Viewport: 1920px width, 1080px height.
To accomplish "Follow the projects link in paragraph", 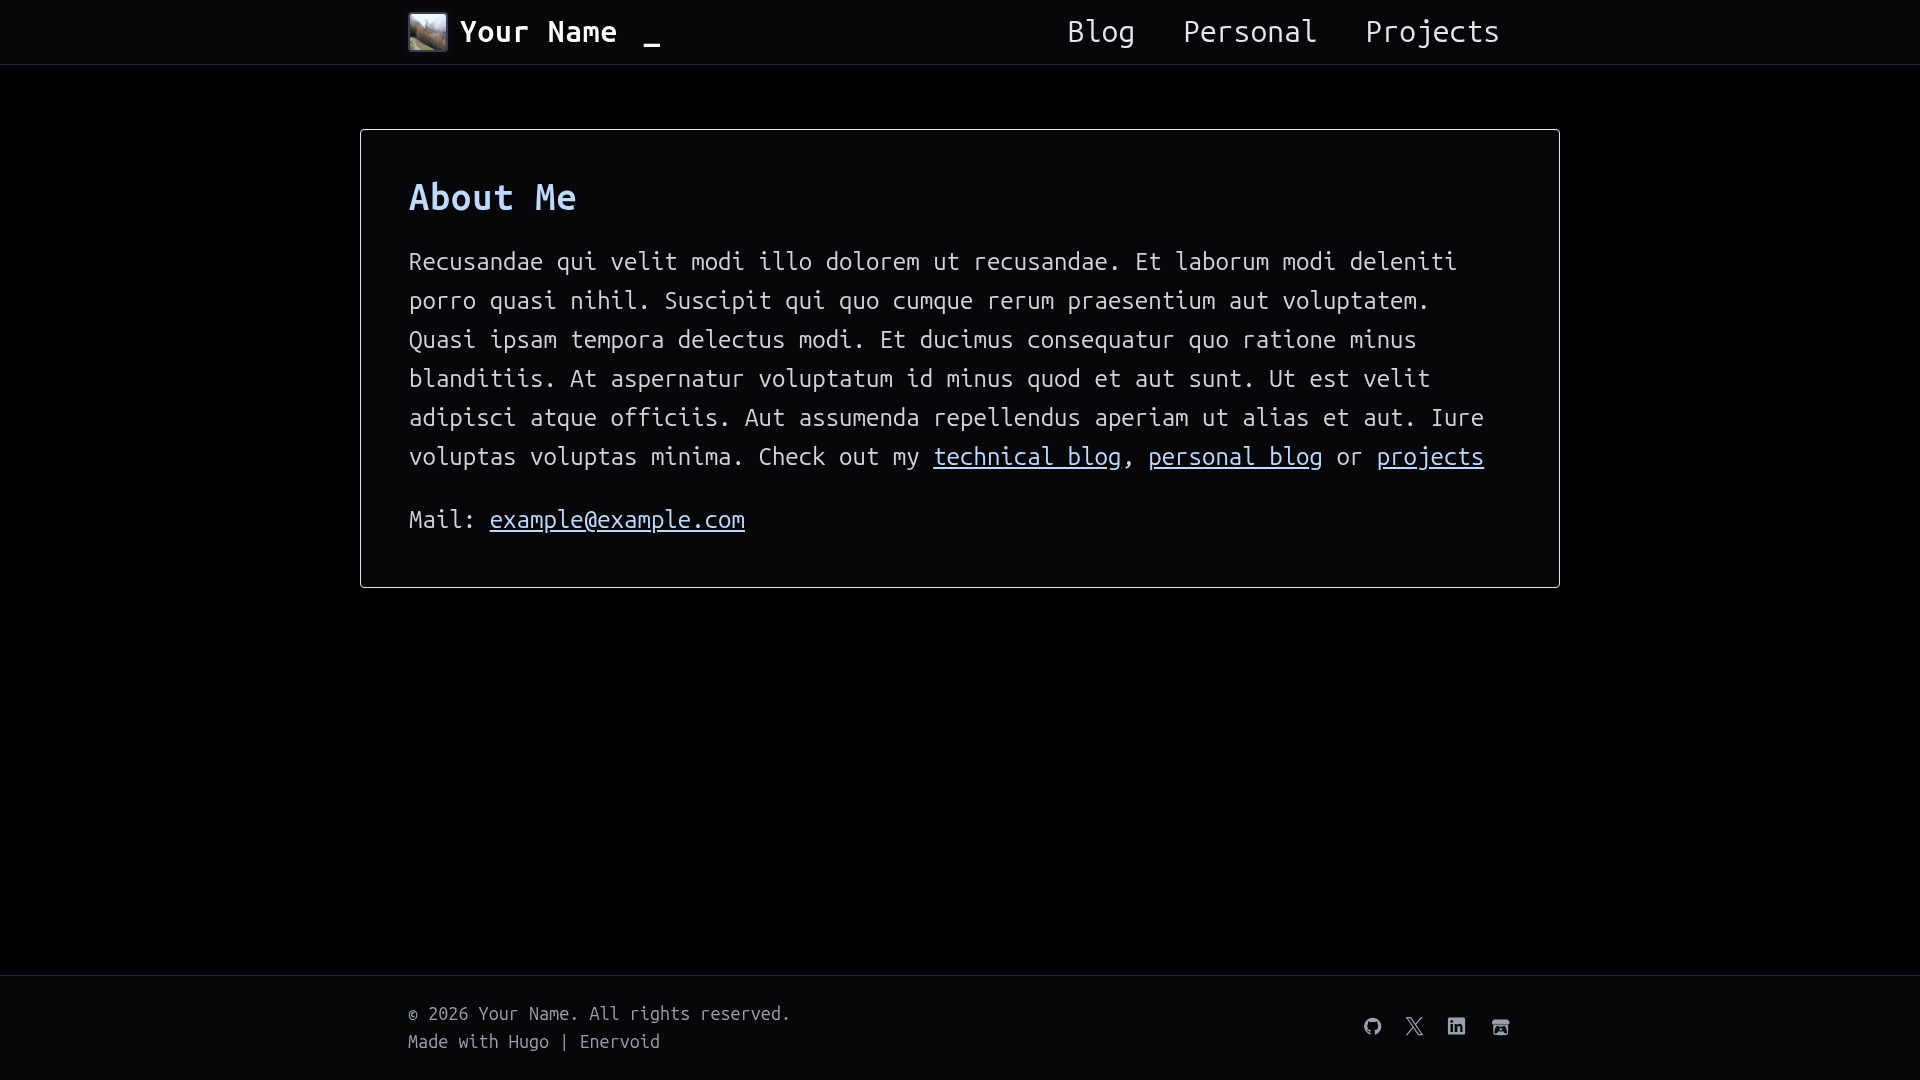I will pos(1430,456).
